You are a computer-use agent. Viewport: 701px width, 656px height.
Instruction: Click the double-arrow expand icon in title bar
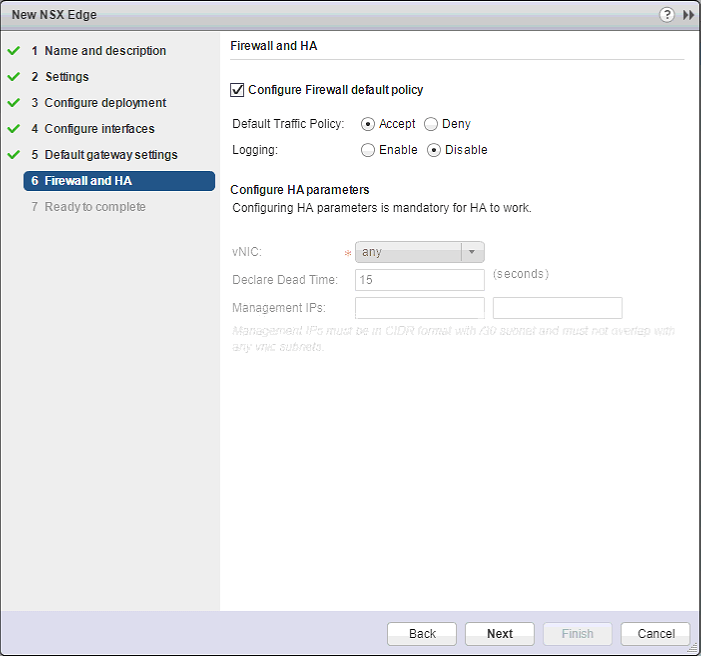(x=688, y=16)
